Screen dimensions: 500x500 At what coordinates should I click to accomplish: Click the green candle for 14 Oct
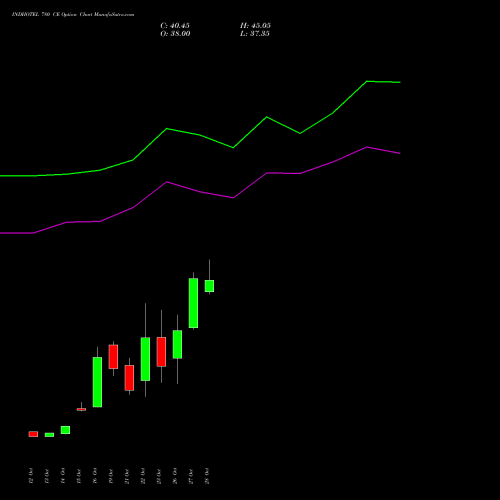click(65, 430)
